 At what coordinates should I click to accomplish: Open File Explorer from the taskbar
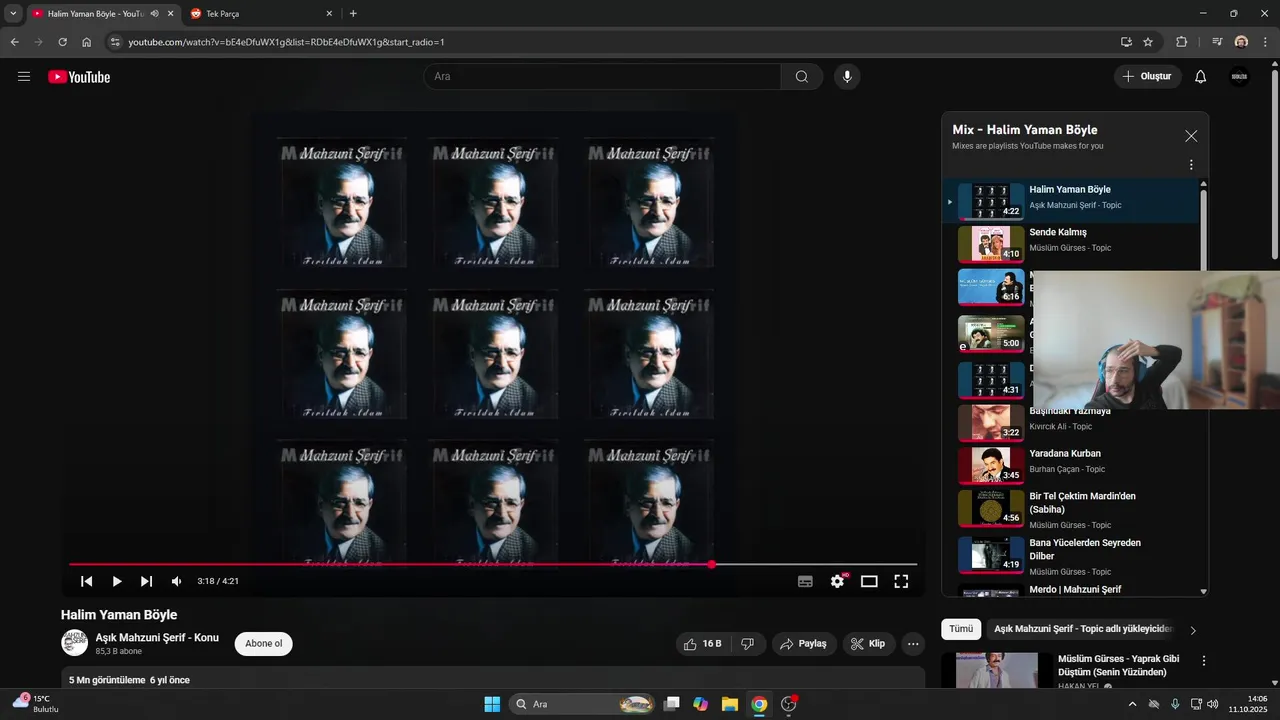point(730,704)
